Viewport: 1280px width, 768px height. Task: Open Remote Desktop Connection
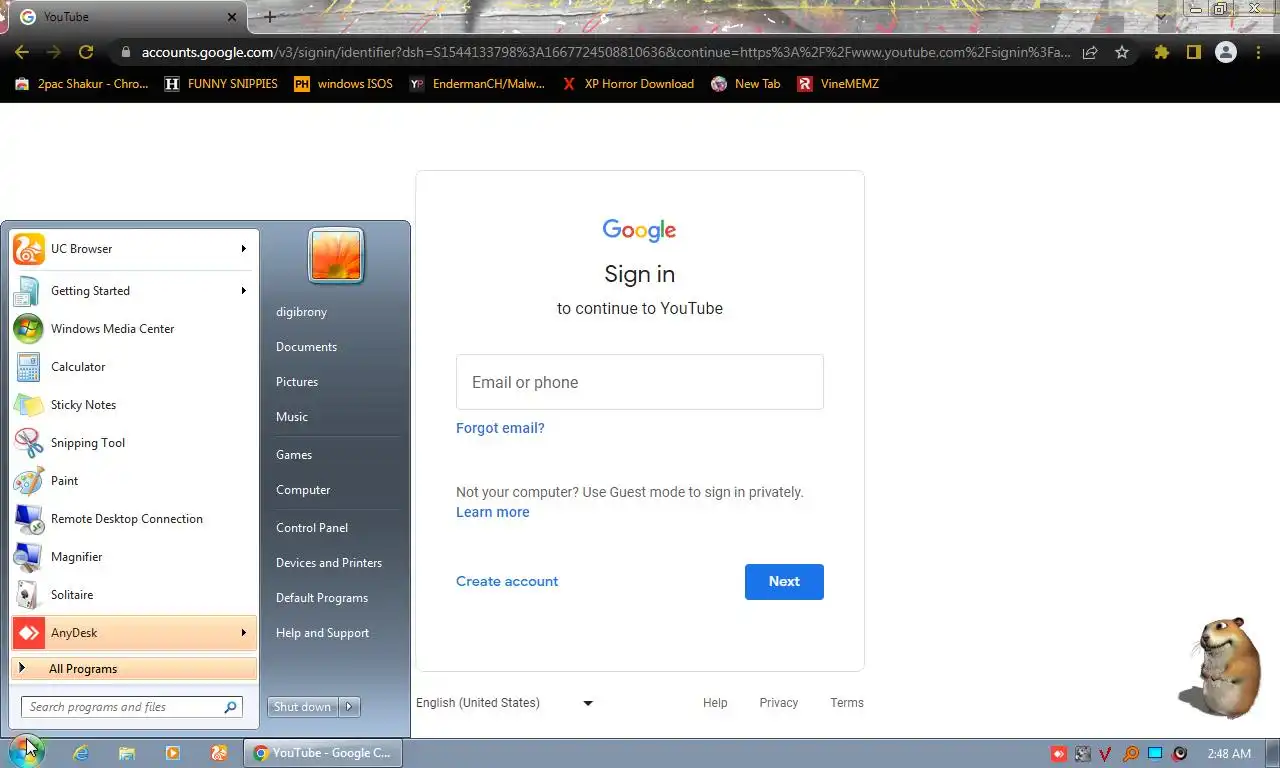click(x=134, y=519)
